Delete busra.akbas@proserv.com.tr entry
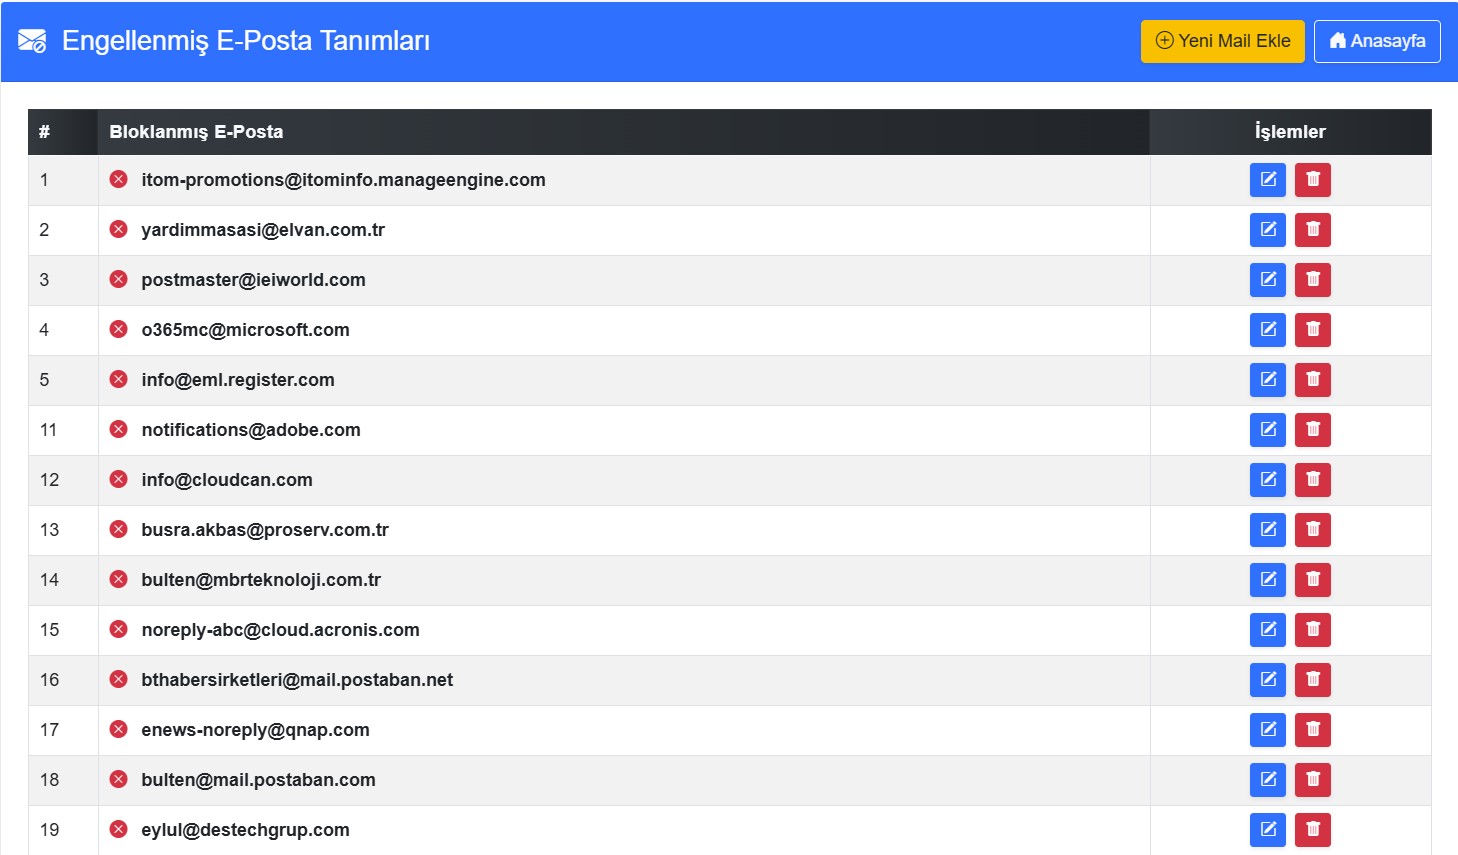Image resolution: width=1458 pixels, height=855 pixels. coord(1312,530)
